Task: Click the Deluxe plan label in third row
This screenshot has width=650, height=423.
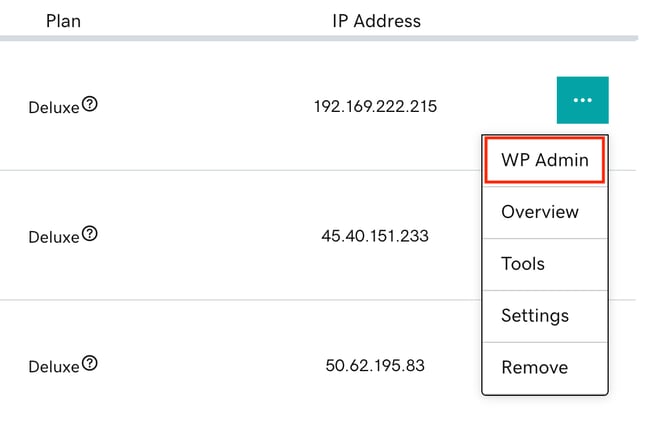Action: coord(53,367)
